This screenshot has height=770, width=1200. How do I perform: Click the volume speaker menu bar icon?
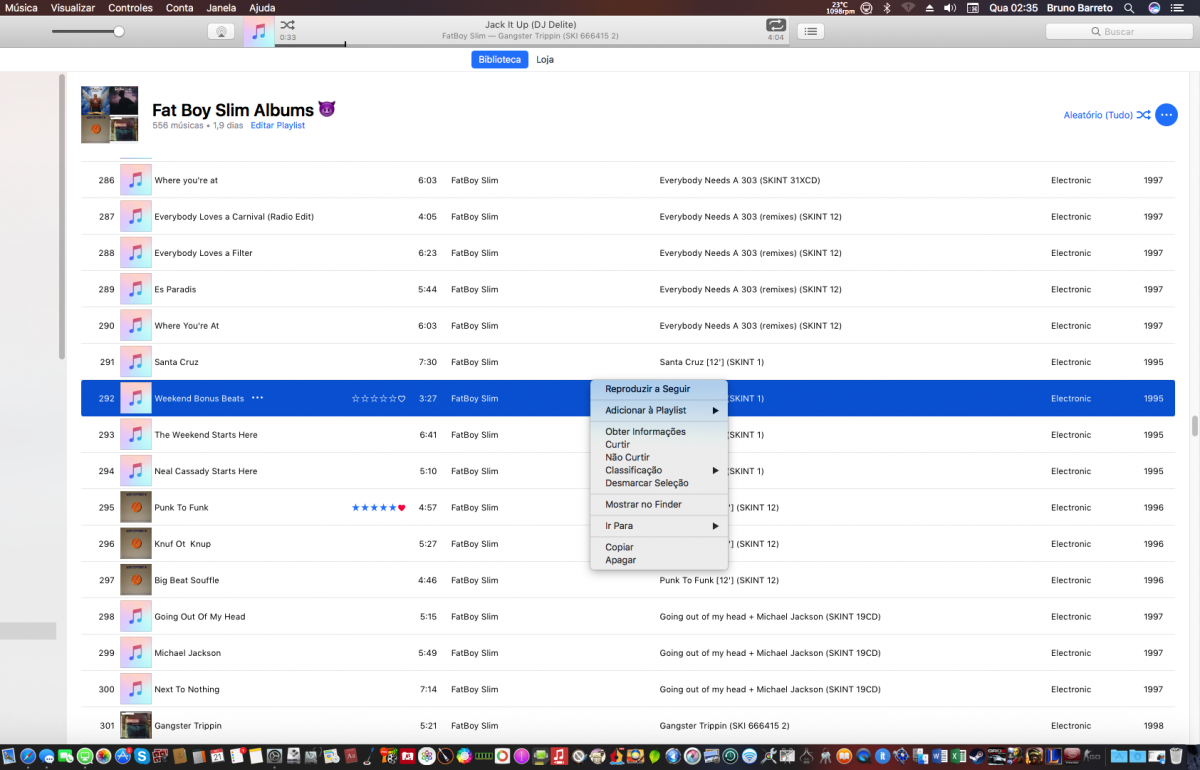[x=949, y=8]
